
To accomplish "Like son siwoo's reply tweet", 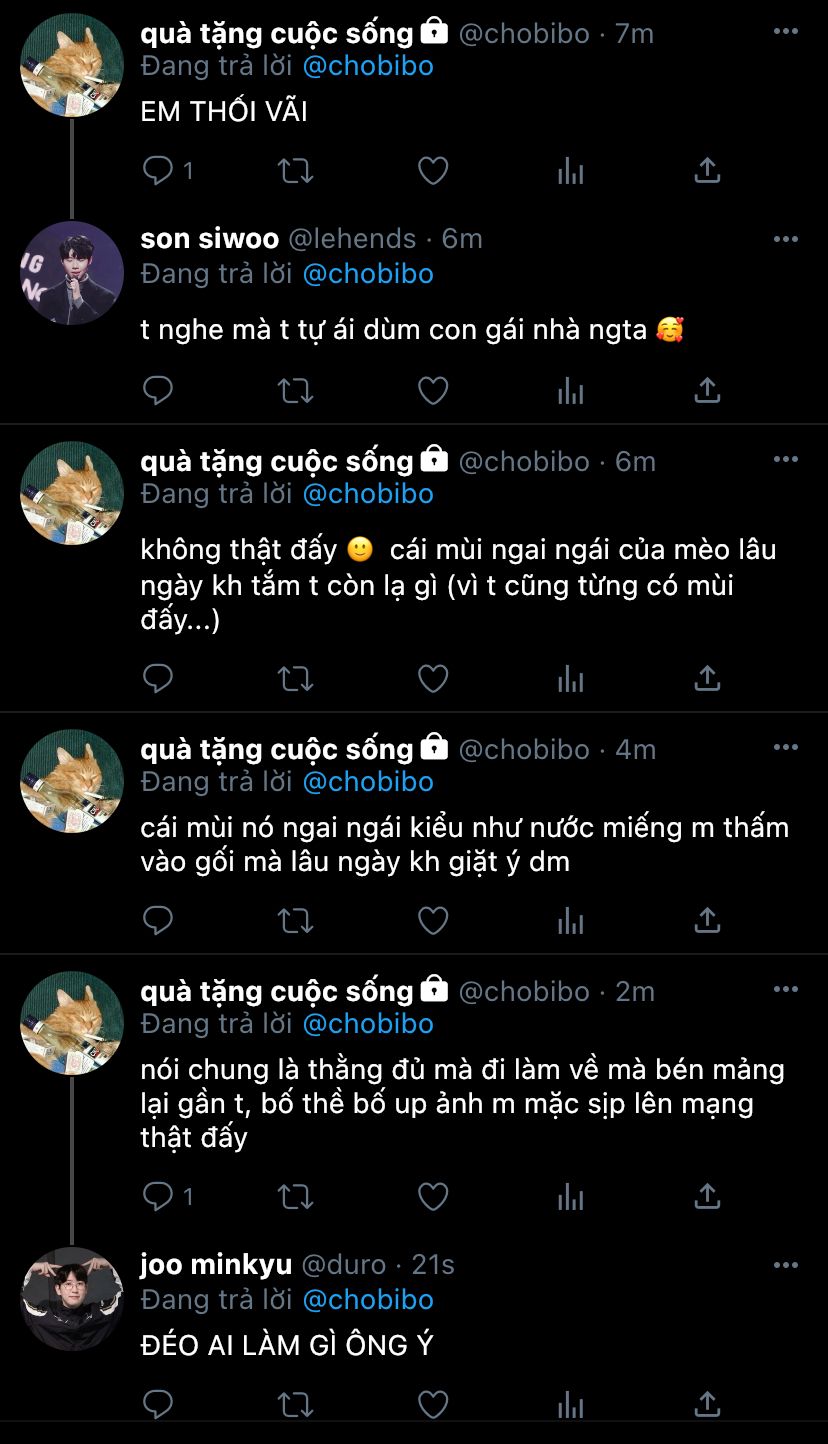I will [x=432, y=391].
